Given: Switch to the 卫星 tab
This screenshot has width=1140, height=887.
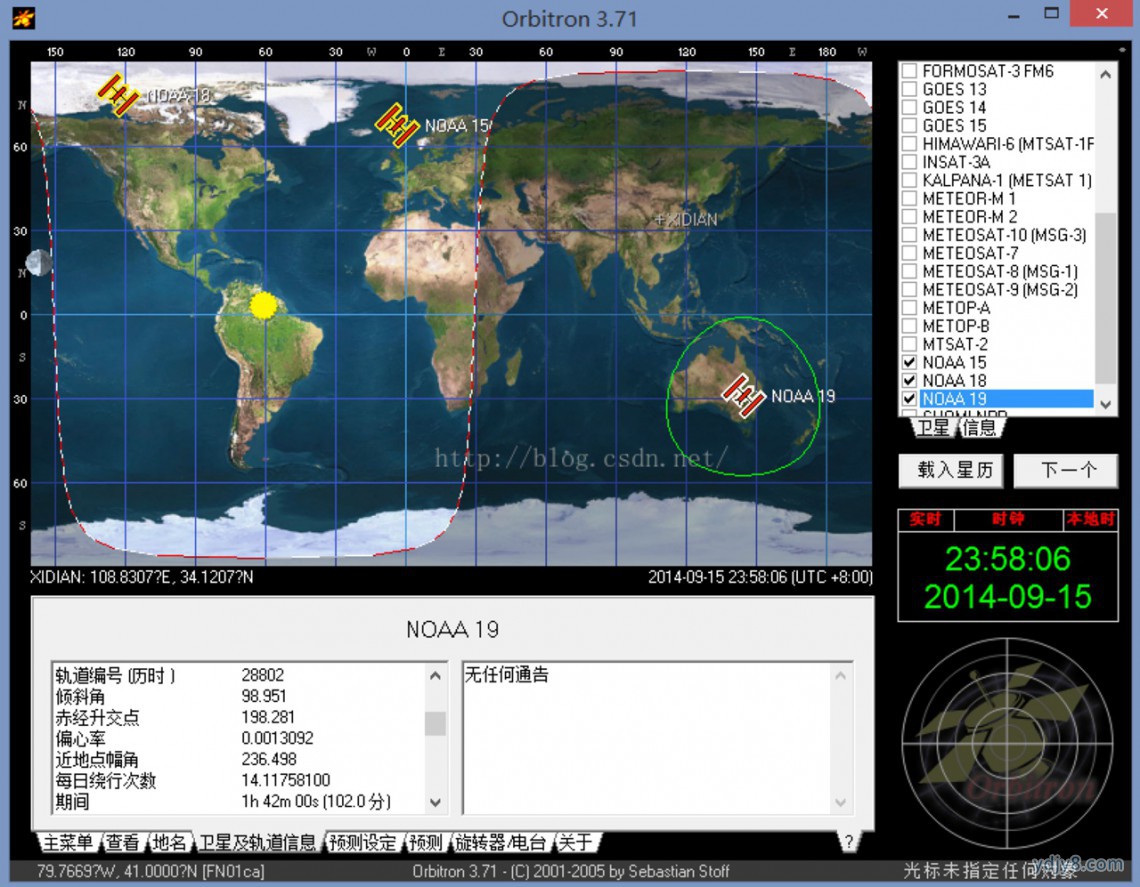Looking at the screenshot, I should [933, 428].
